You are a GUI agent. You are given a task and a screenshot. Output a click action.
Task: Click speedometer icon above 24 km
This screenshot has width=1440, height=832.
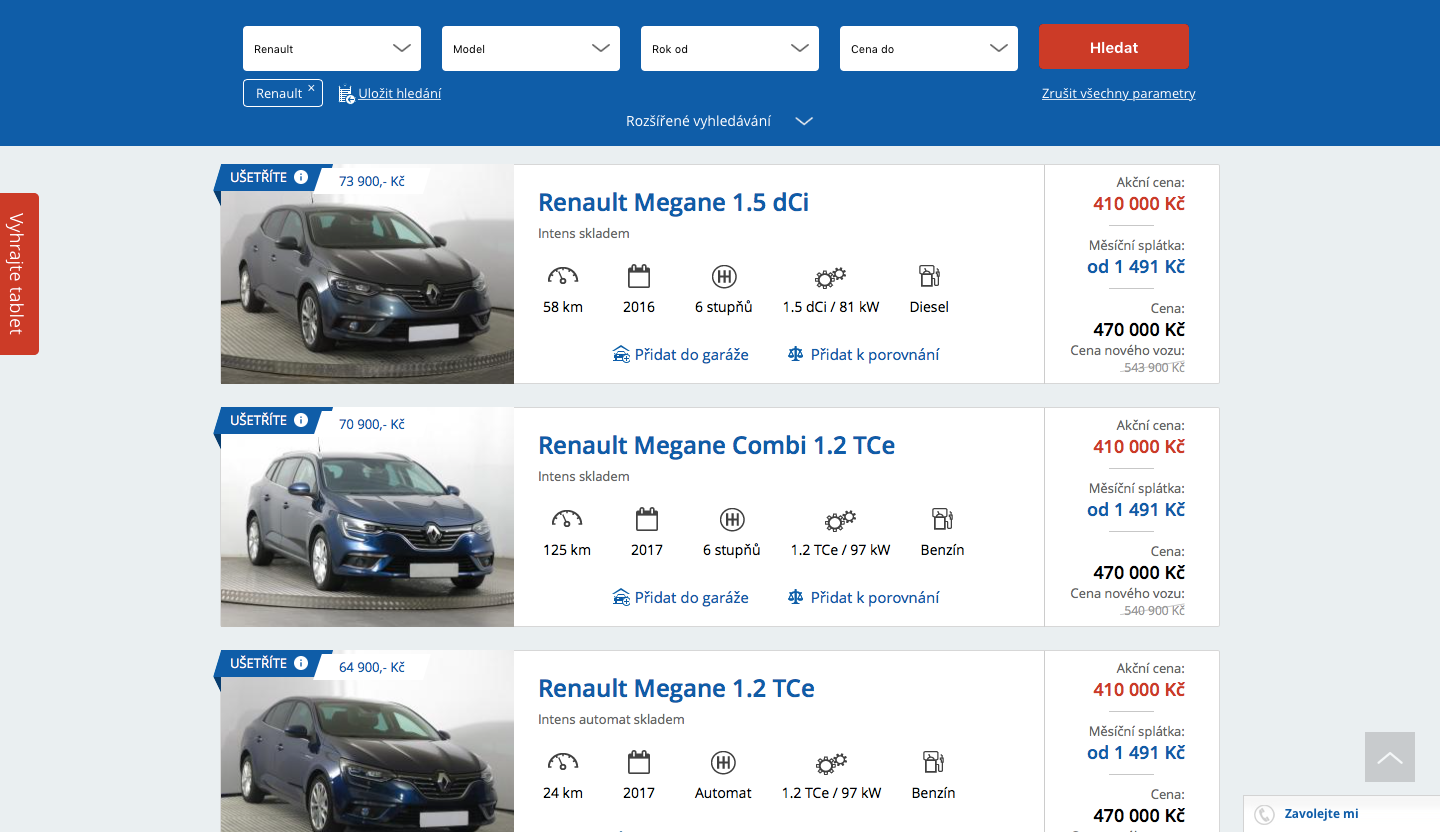tap(563, 762)
